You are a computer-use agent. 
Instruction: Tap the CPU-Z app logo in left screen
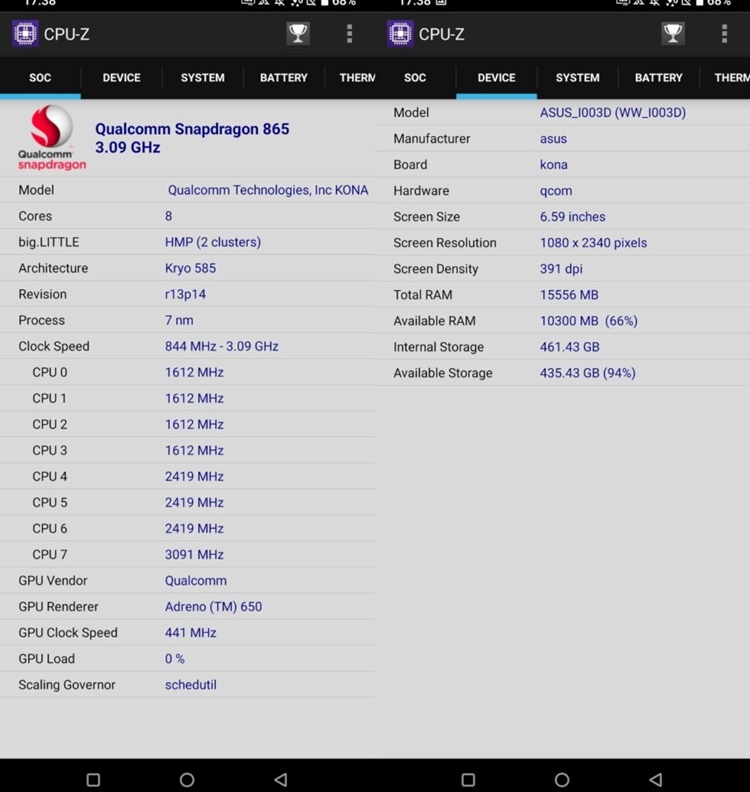(x=25, y=34)
